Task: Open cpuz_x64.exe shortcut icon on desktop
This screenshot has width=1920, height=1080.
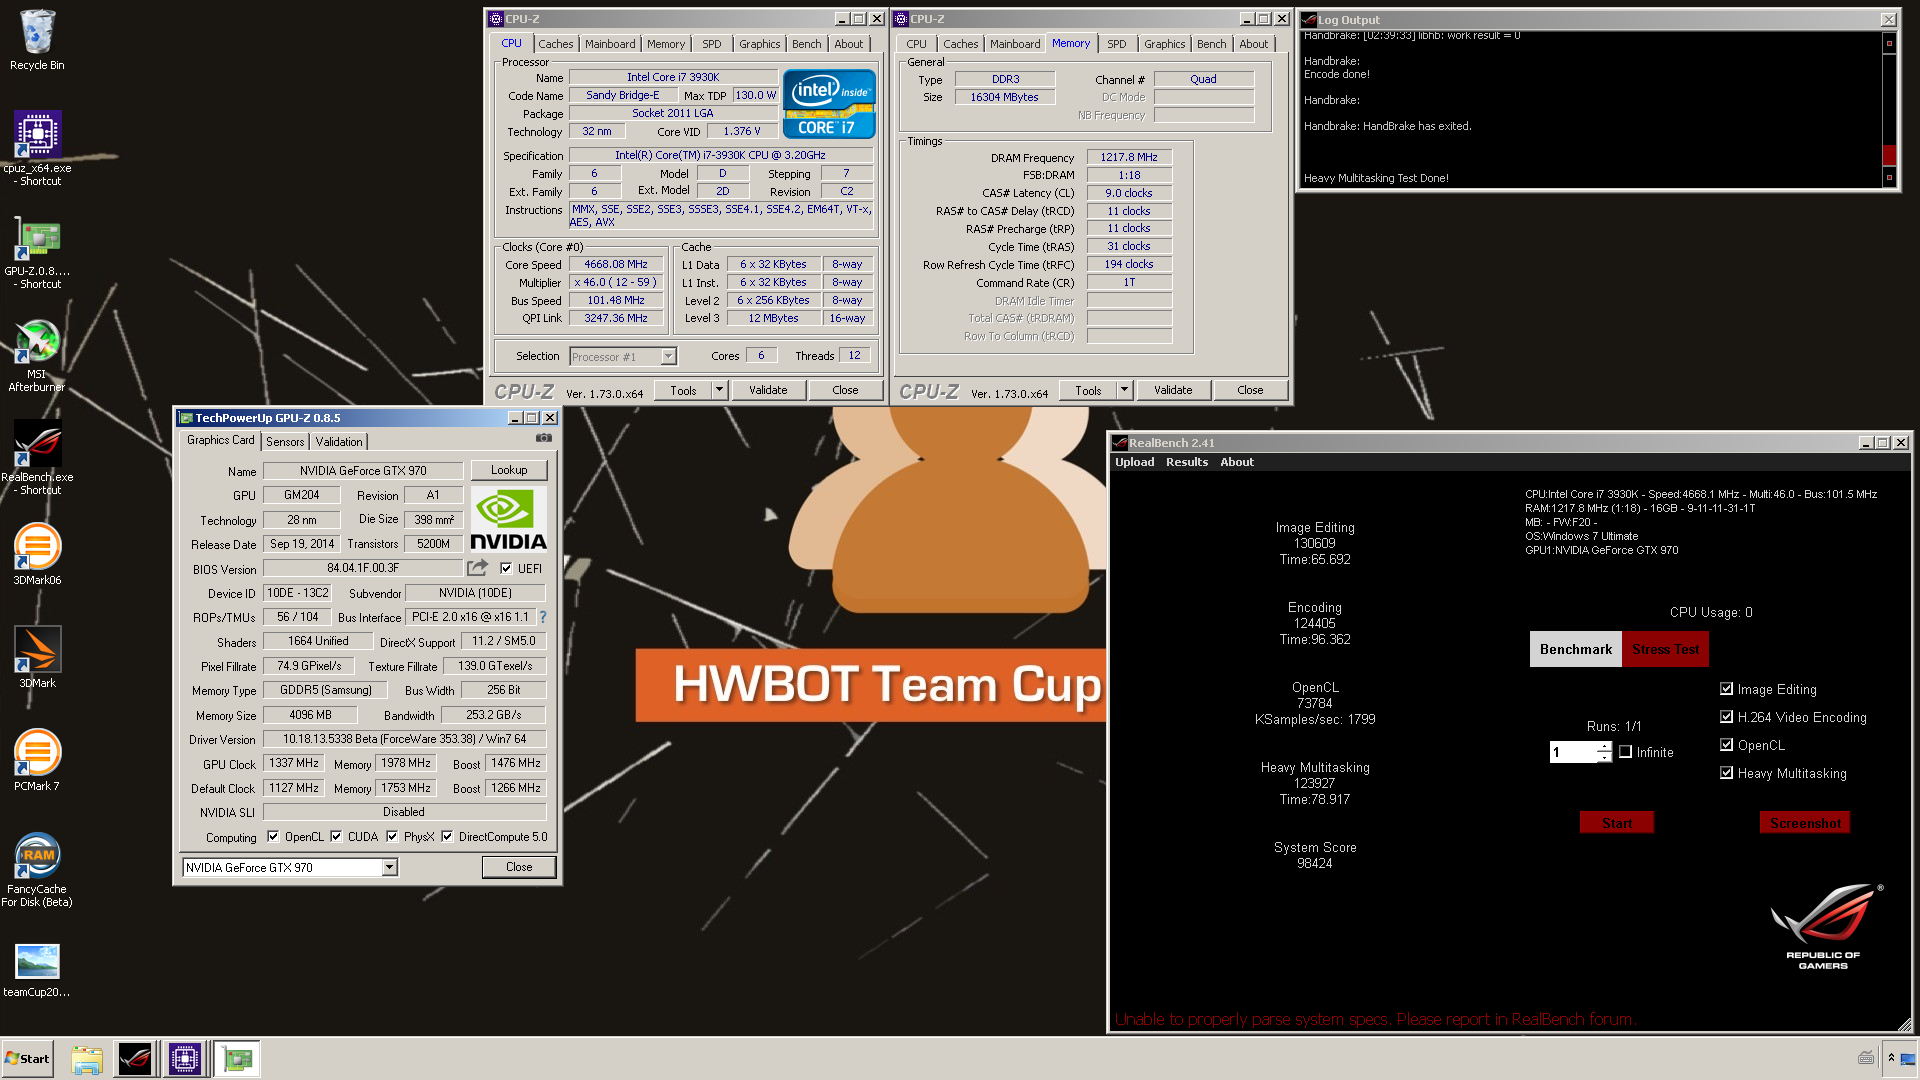Action: [x=37, y=134]
